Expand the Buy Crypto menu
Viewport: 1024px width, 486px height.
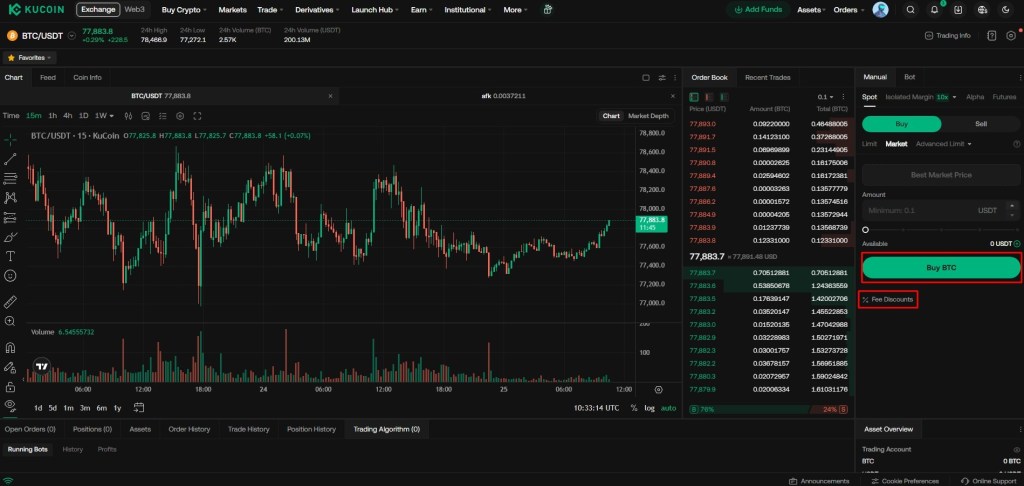[x=184, y=10]
